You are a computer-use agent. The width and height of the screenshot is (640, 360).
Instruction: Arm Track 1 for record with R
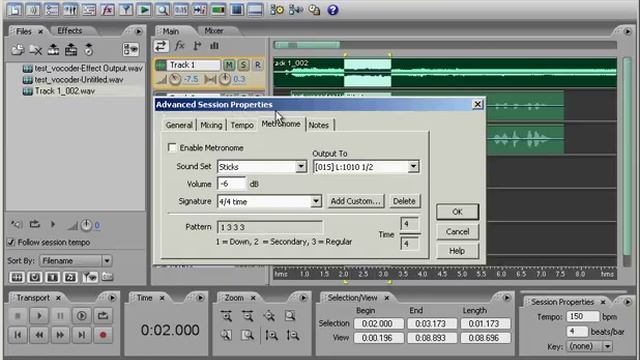258,65
